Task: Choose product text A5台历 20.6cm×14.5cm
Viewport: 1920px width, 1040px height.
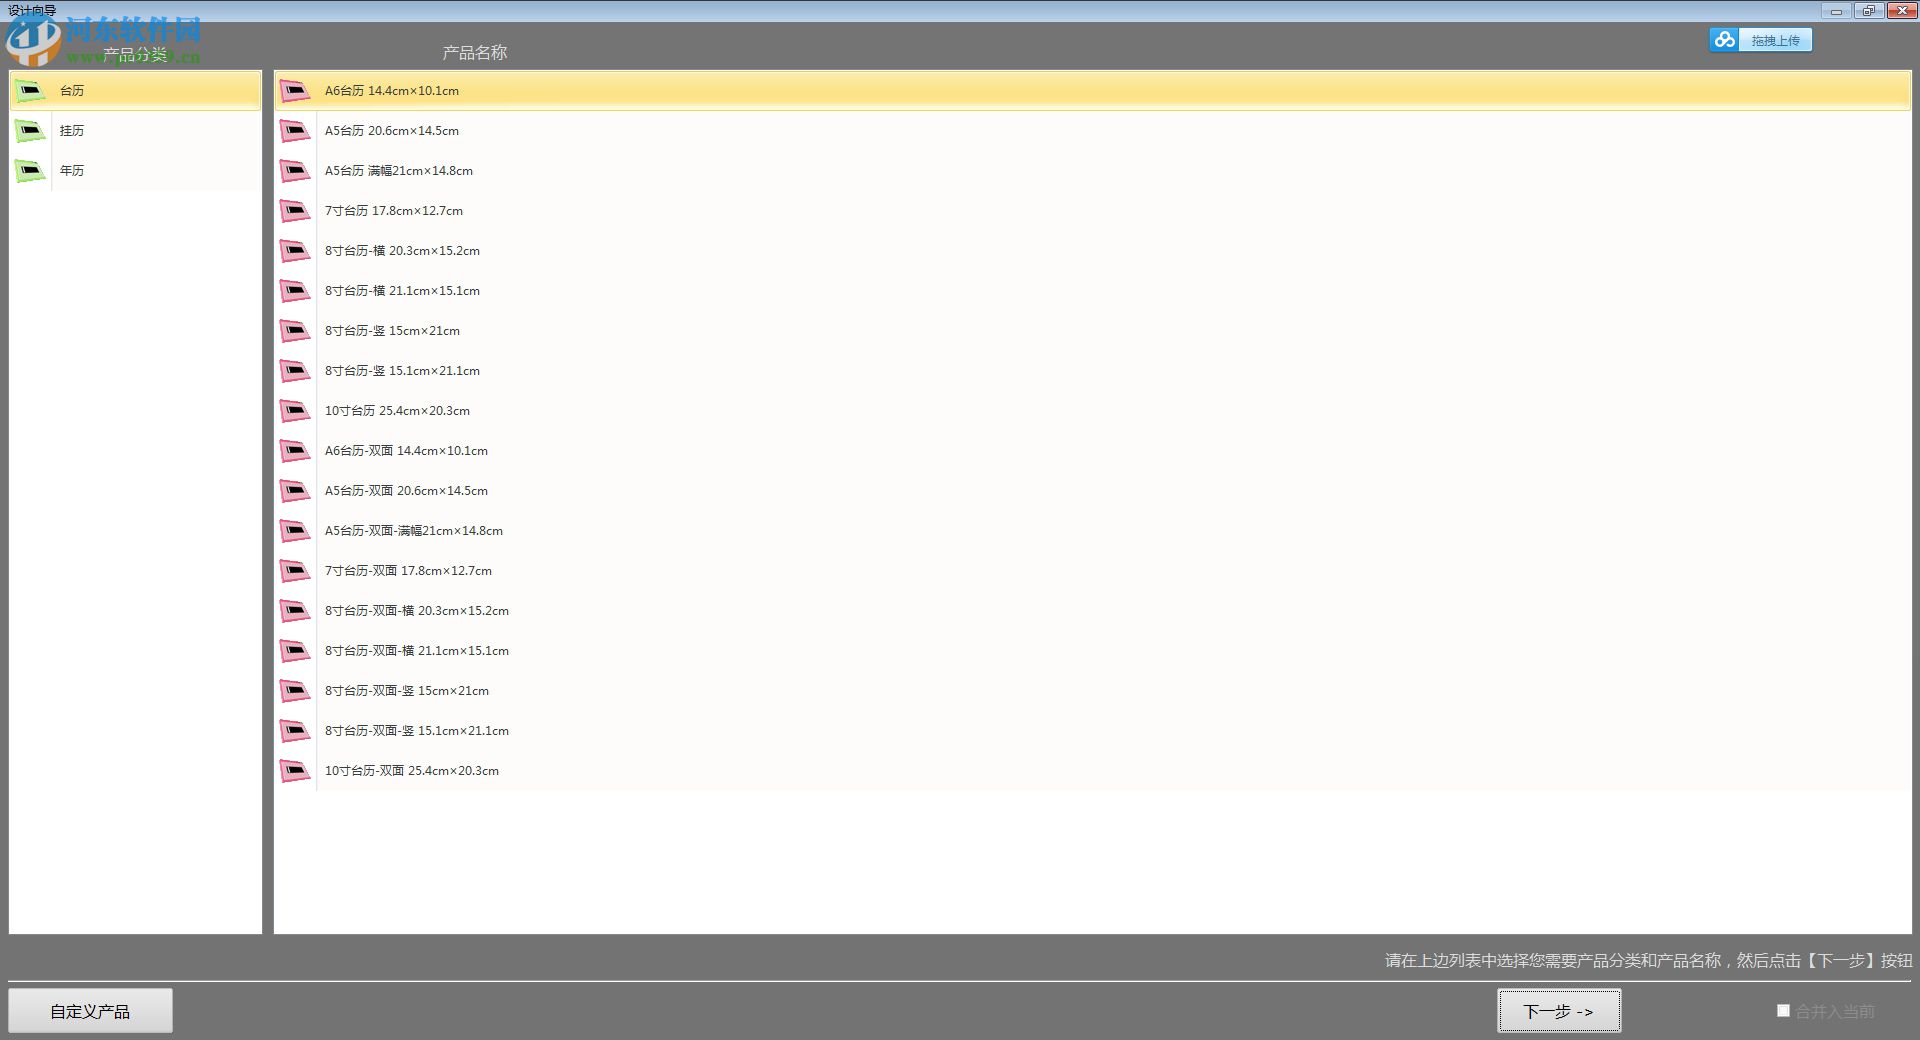Action: [x=392, y=131]
